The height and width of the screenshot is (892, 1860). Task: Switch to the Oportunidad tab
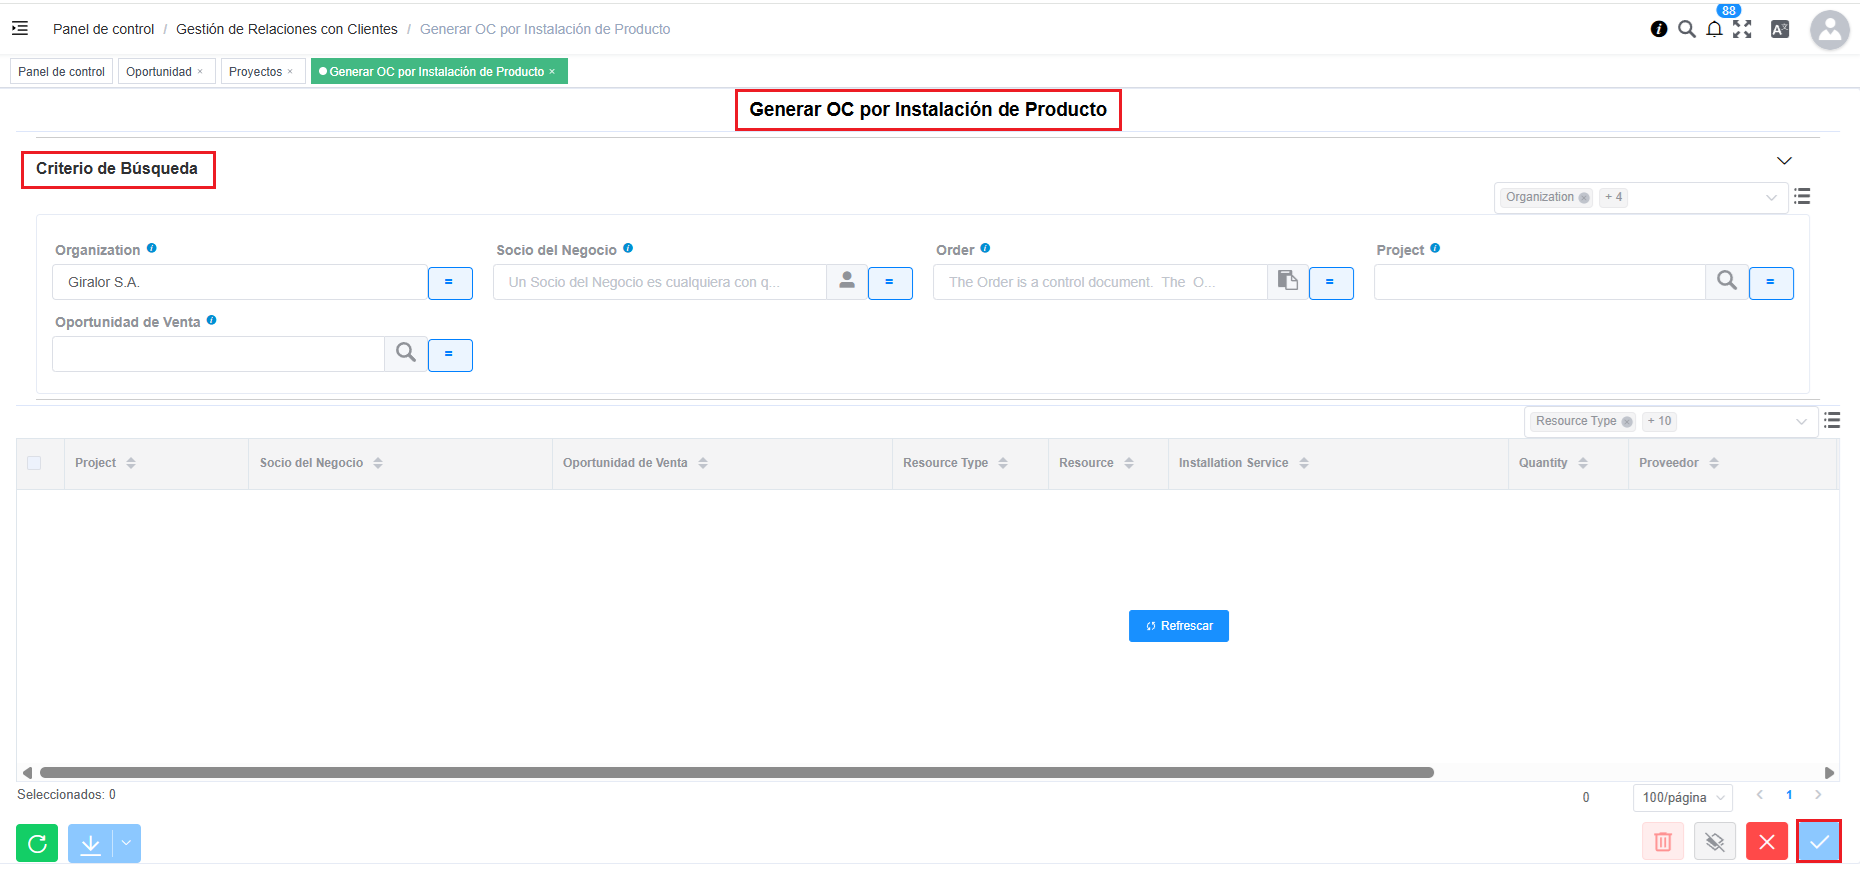pyautogui.click(x=159, y=72)
